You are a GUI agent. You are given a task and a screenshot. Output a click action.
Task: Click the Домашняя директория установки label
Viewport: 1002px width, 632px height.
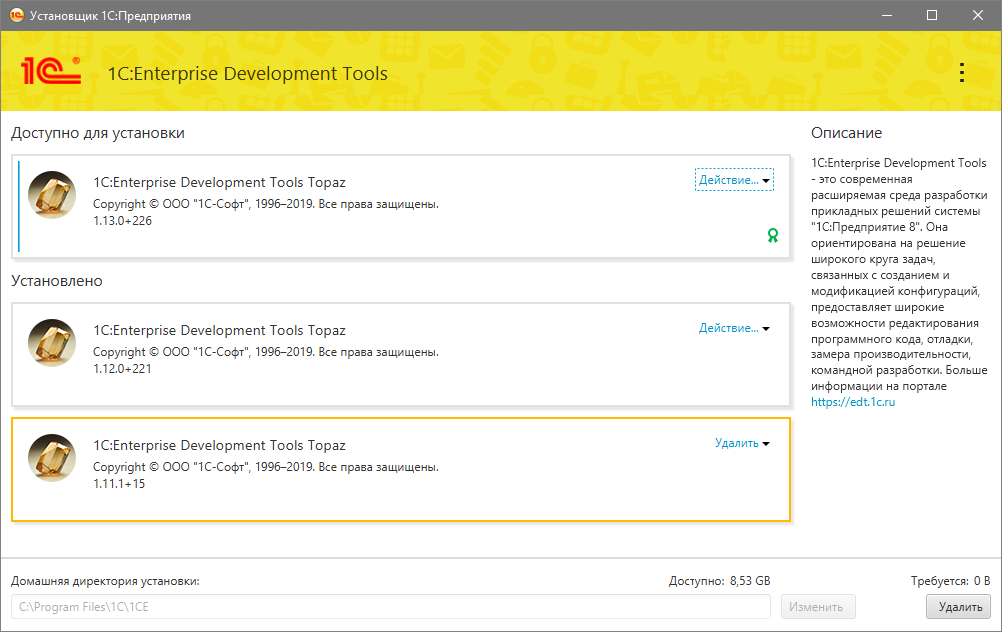click(105, 582)
